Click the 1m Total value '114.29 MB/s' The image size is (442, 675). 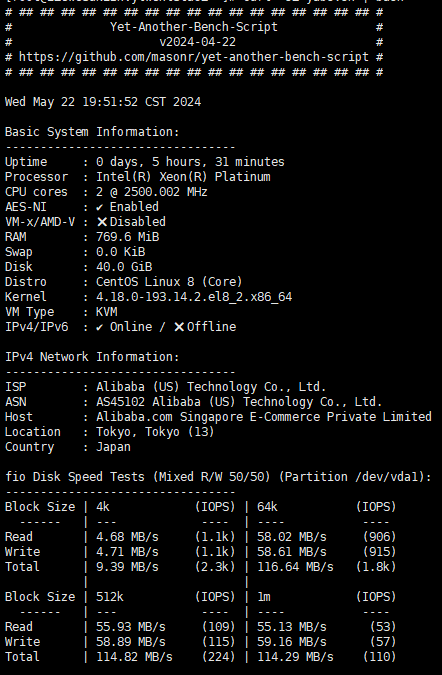[x=295, y=657]
